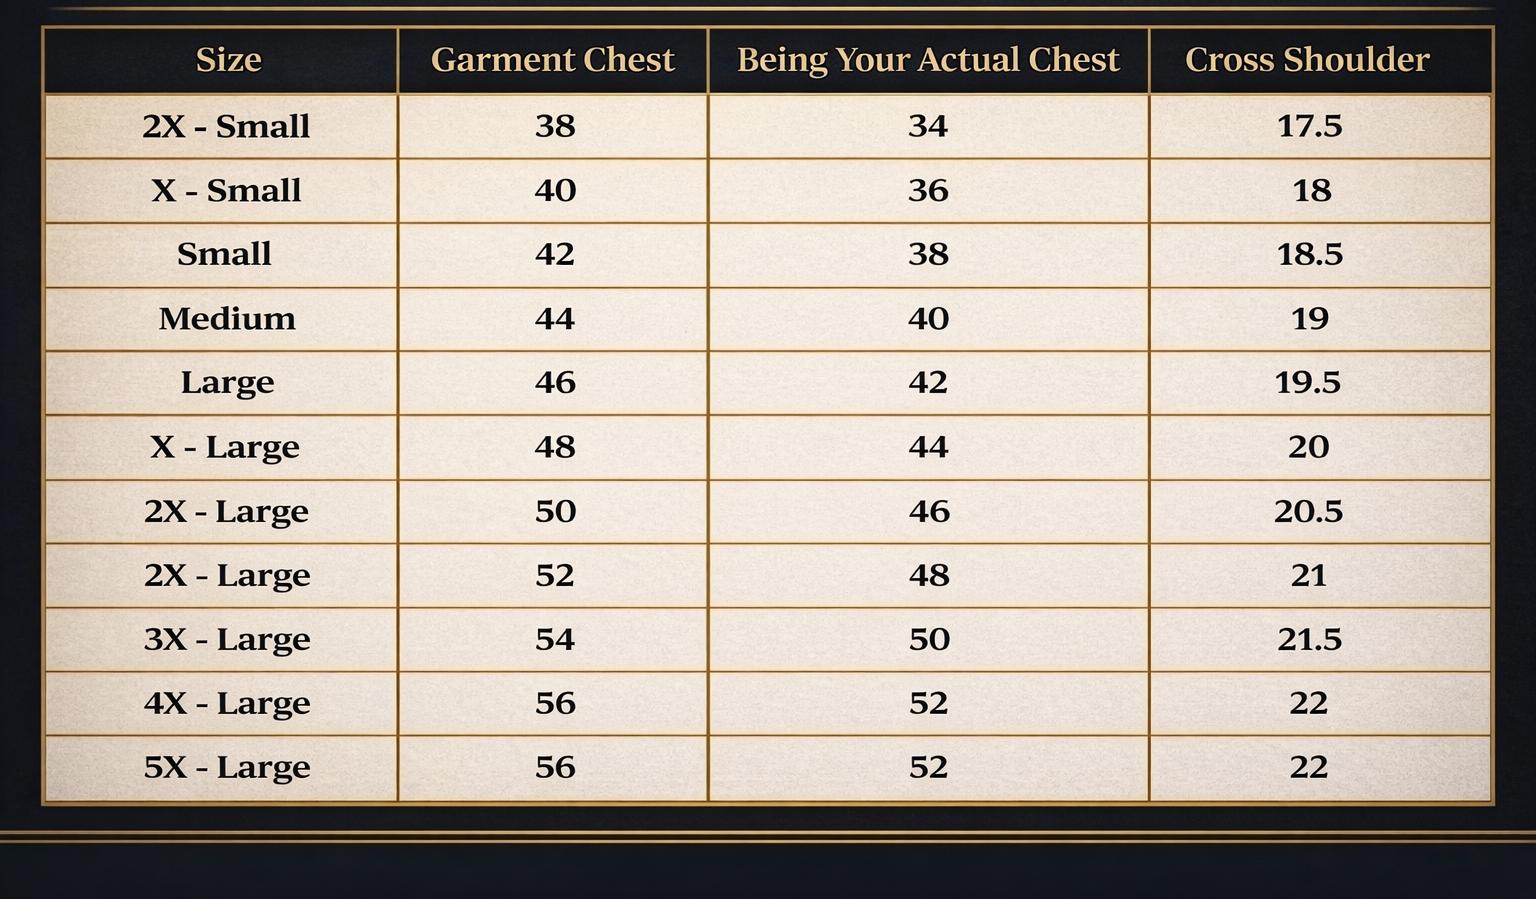This screenshot has height=899, width=1536.
Task: Click the Size column header
Action: pos(228,60)
